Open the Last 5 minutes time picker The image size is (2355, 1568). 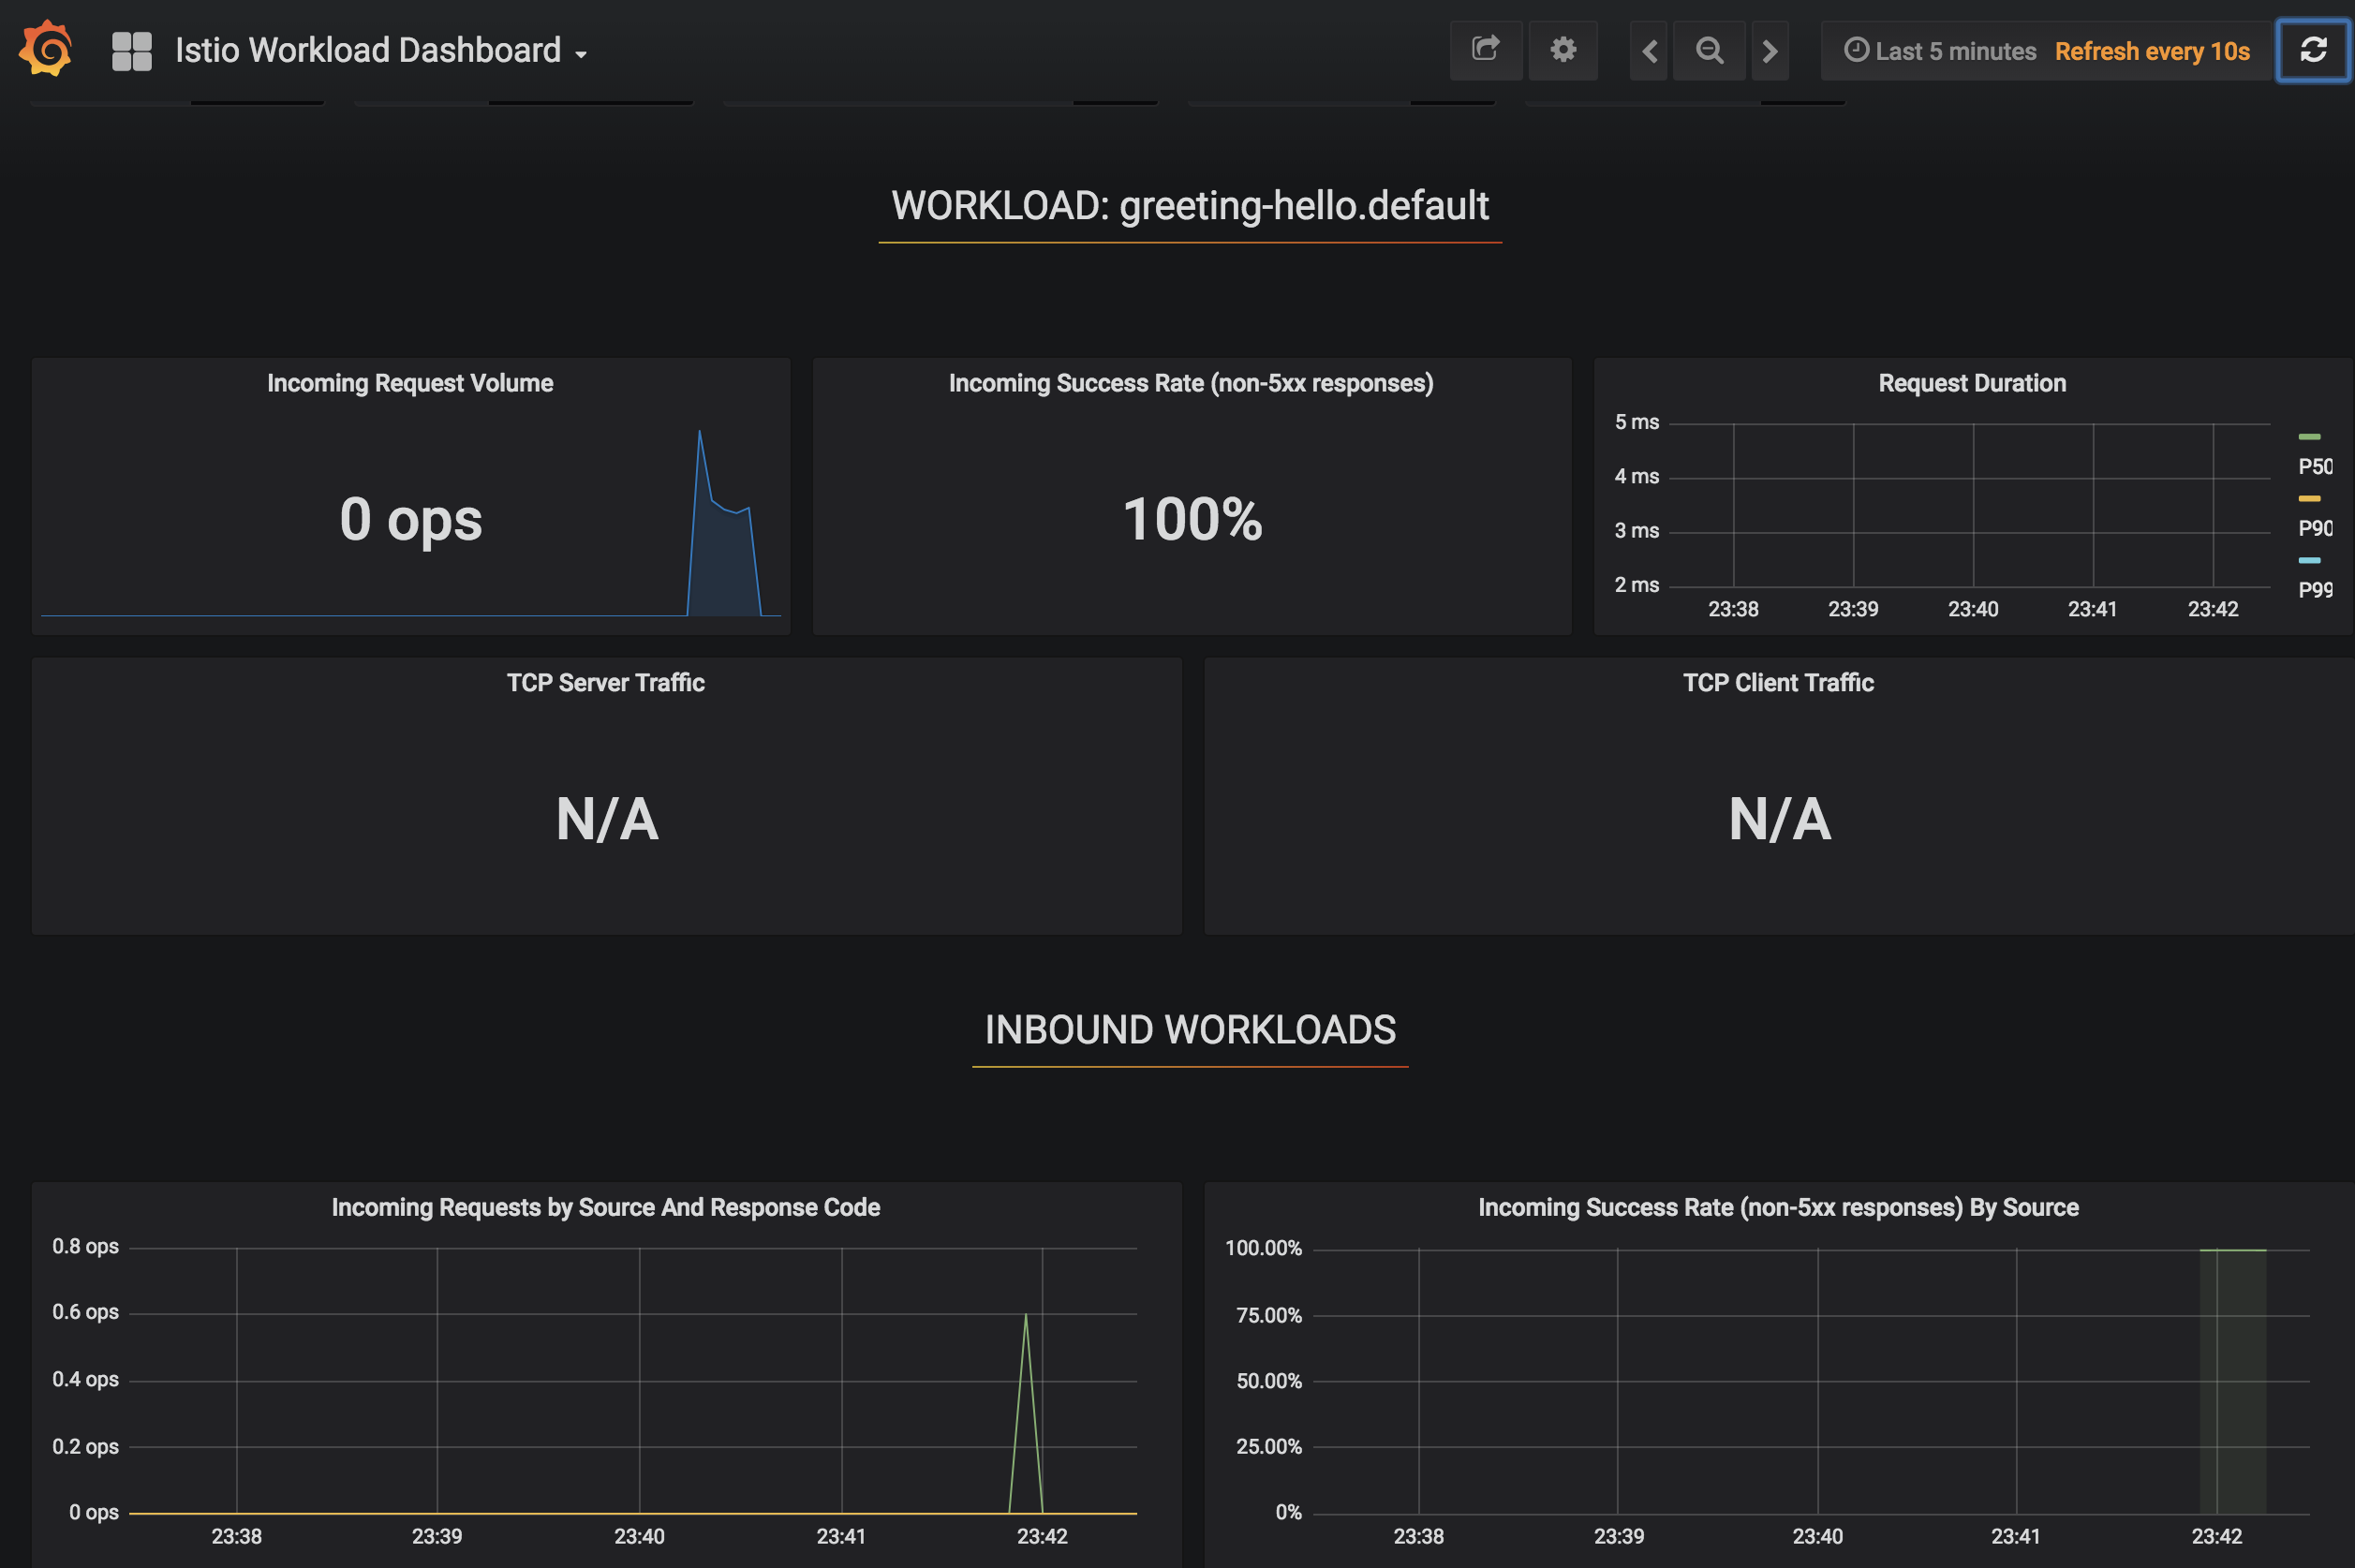click(1940, 51)
